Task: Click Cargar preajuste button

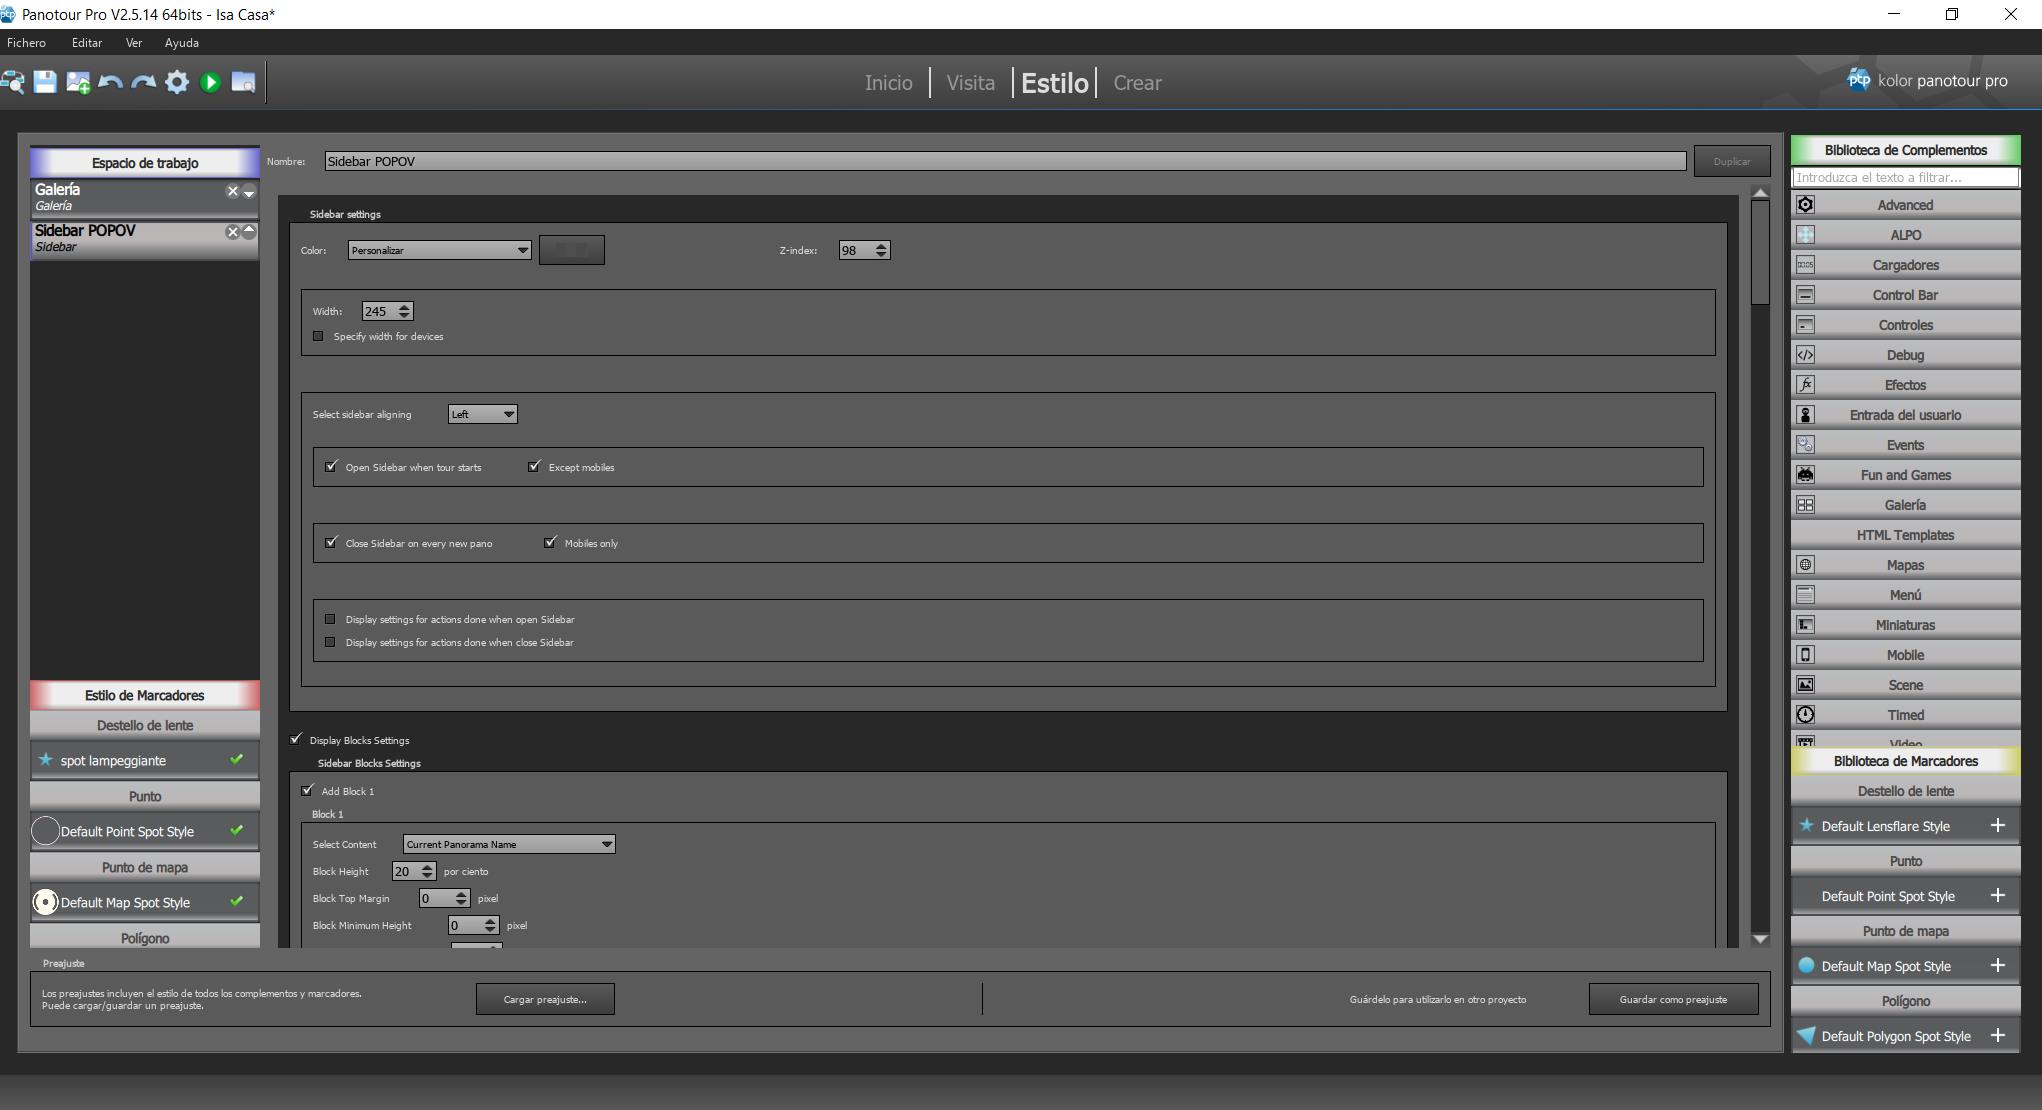Action: click(x=545, y=999)
